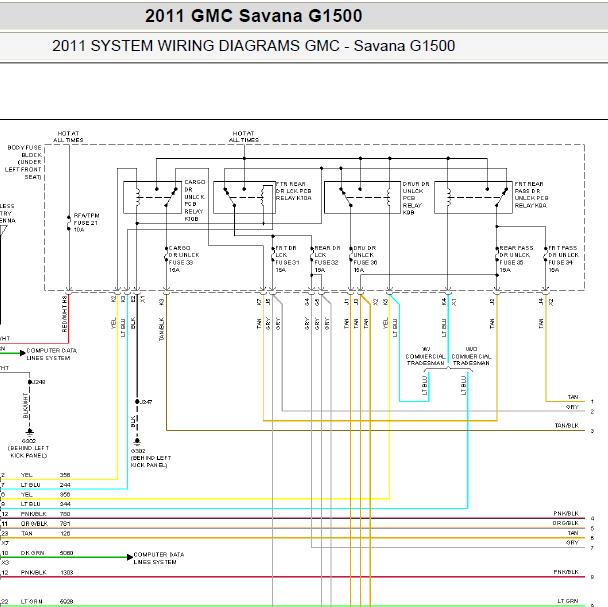Click the 'YEL 956' wire row

coord(36,495)
